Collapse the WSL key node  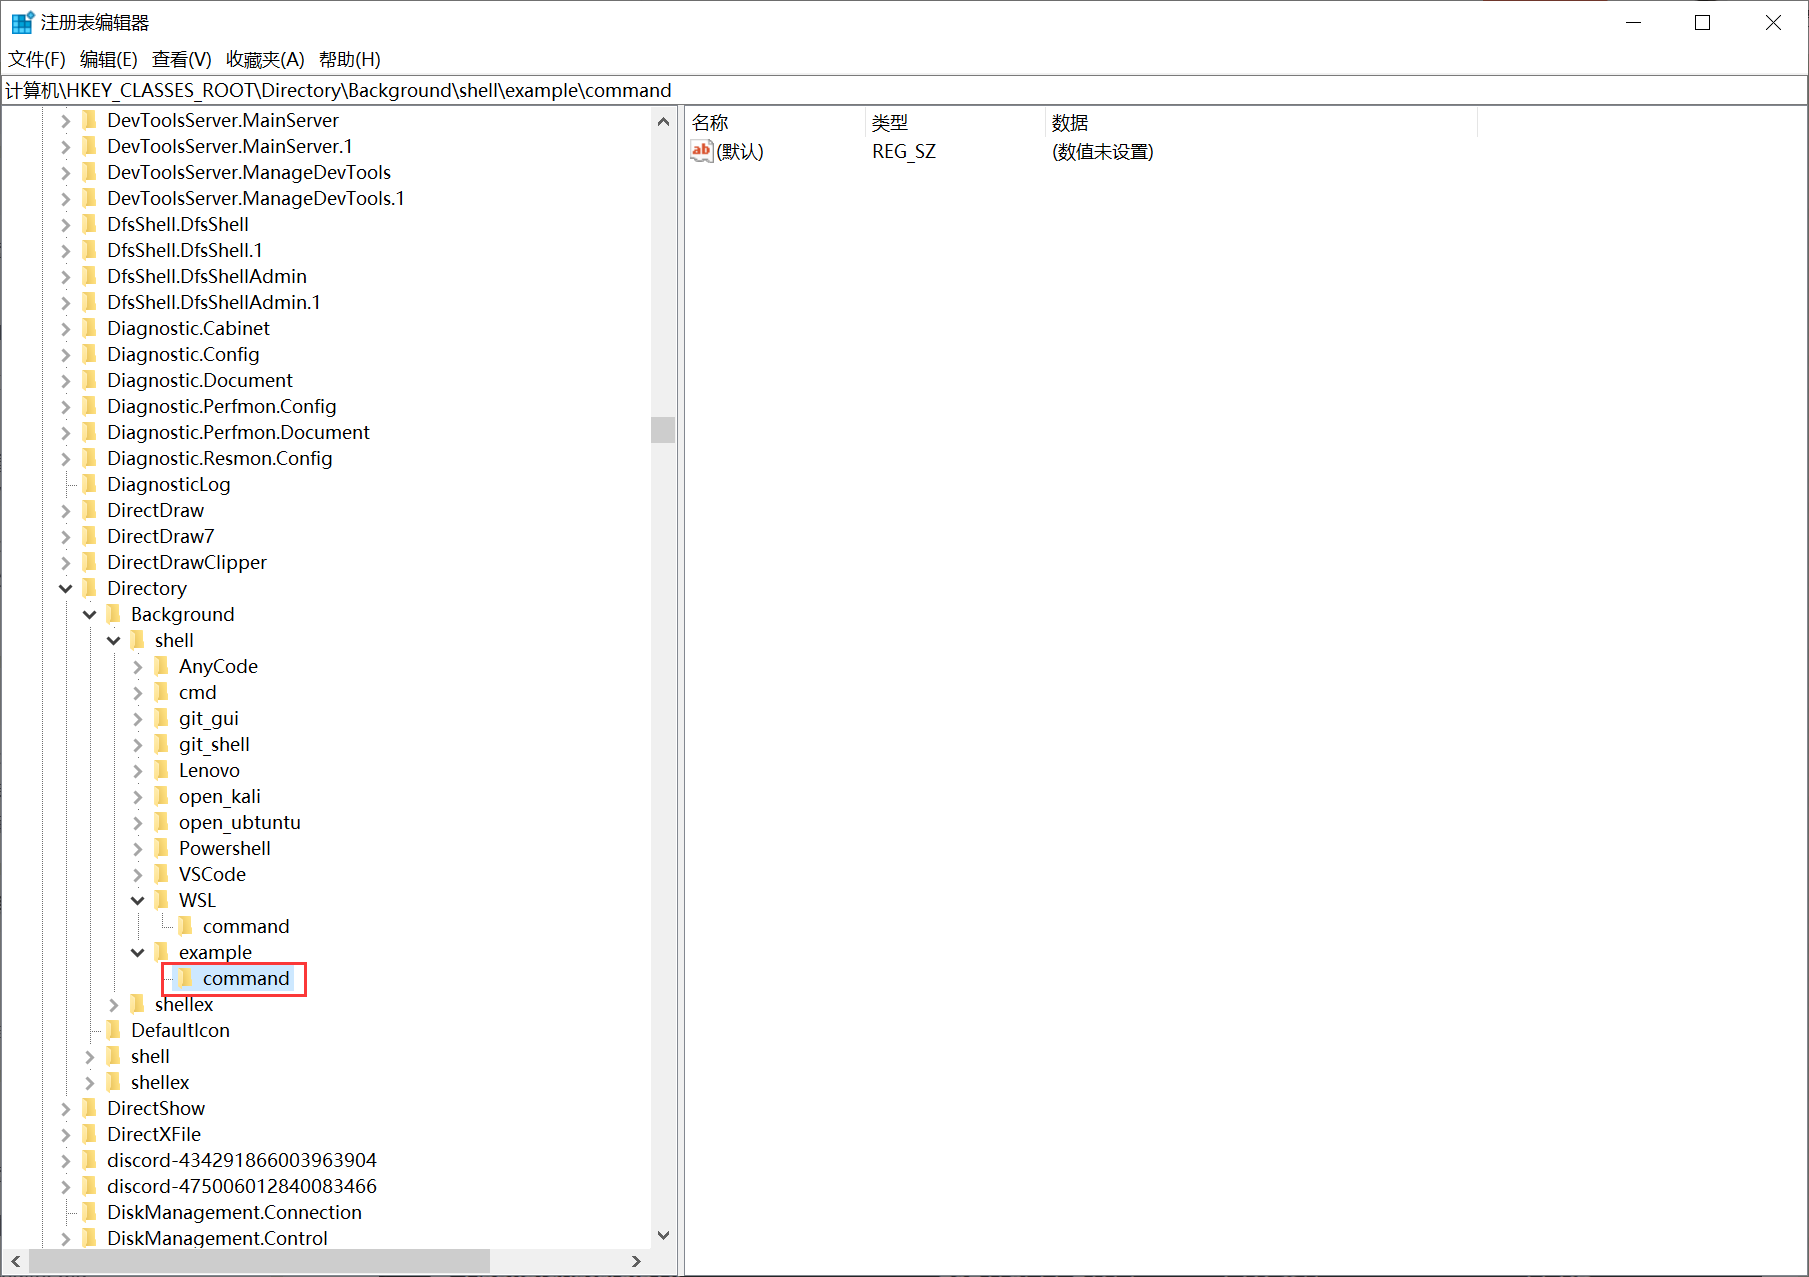coord(138,900)
